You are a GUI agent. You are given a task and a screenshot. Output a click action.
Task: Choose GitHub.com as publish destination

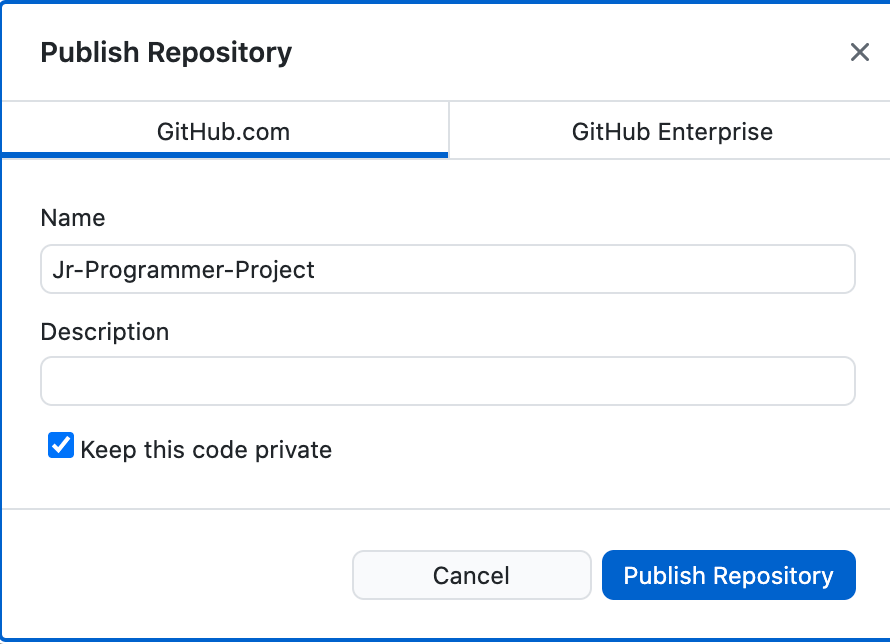click(x=224, y=131)
